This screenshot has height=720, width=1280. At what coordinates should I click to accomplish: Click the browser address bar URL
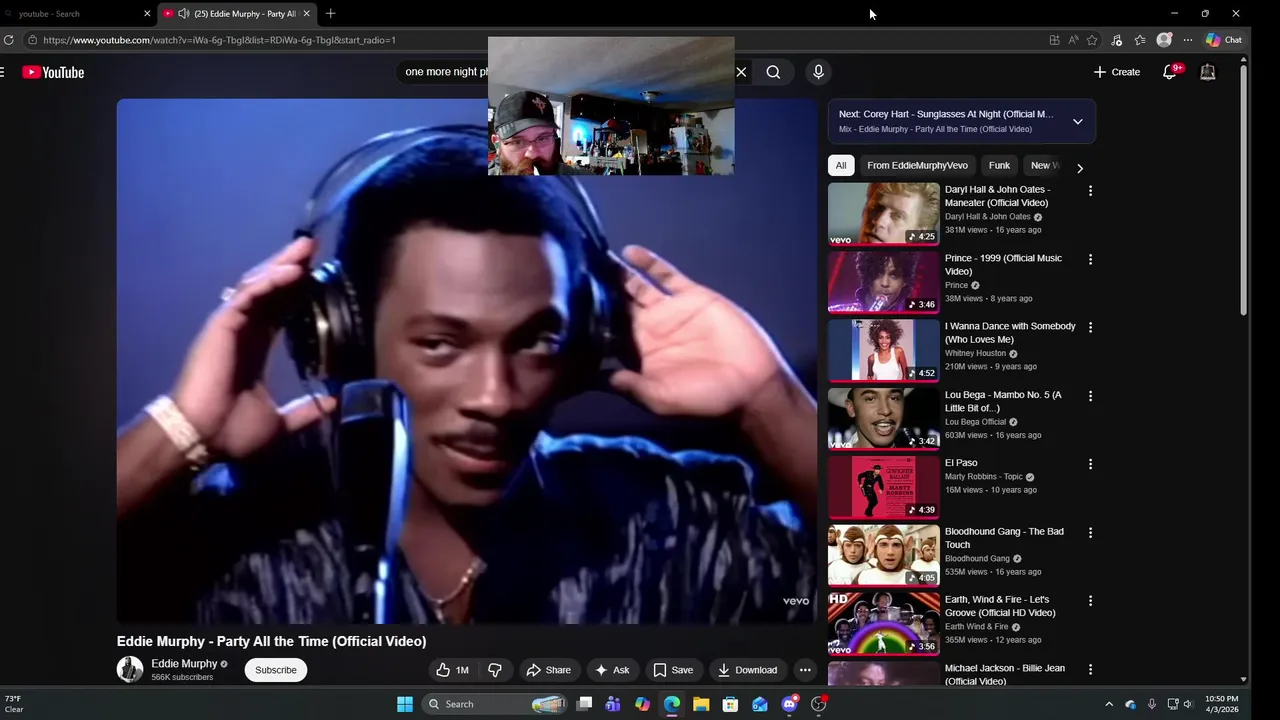click(x=219, y=40)
